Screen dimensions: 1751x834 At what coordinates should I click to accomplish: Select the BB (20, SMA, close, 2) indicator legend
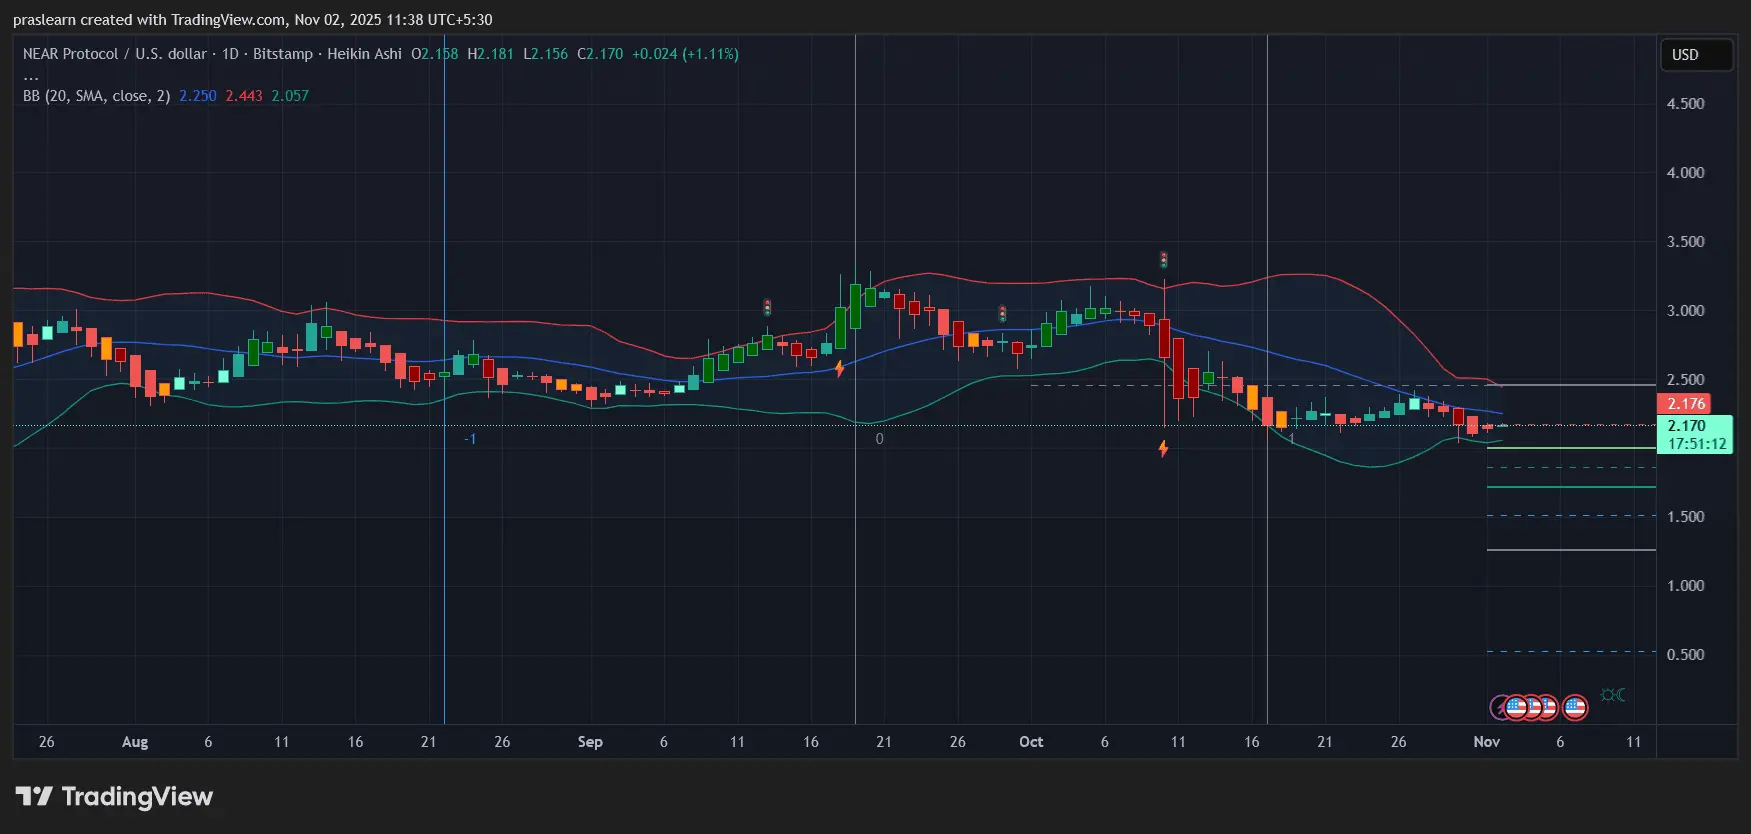pos(96,96)
